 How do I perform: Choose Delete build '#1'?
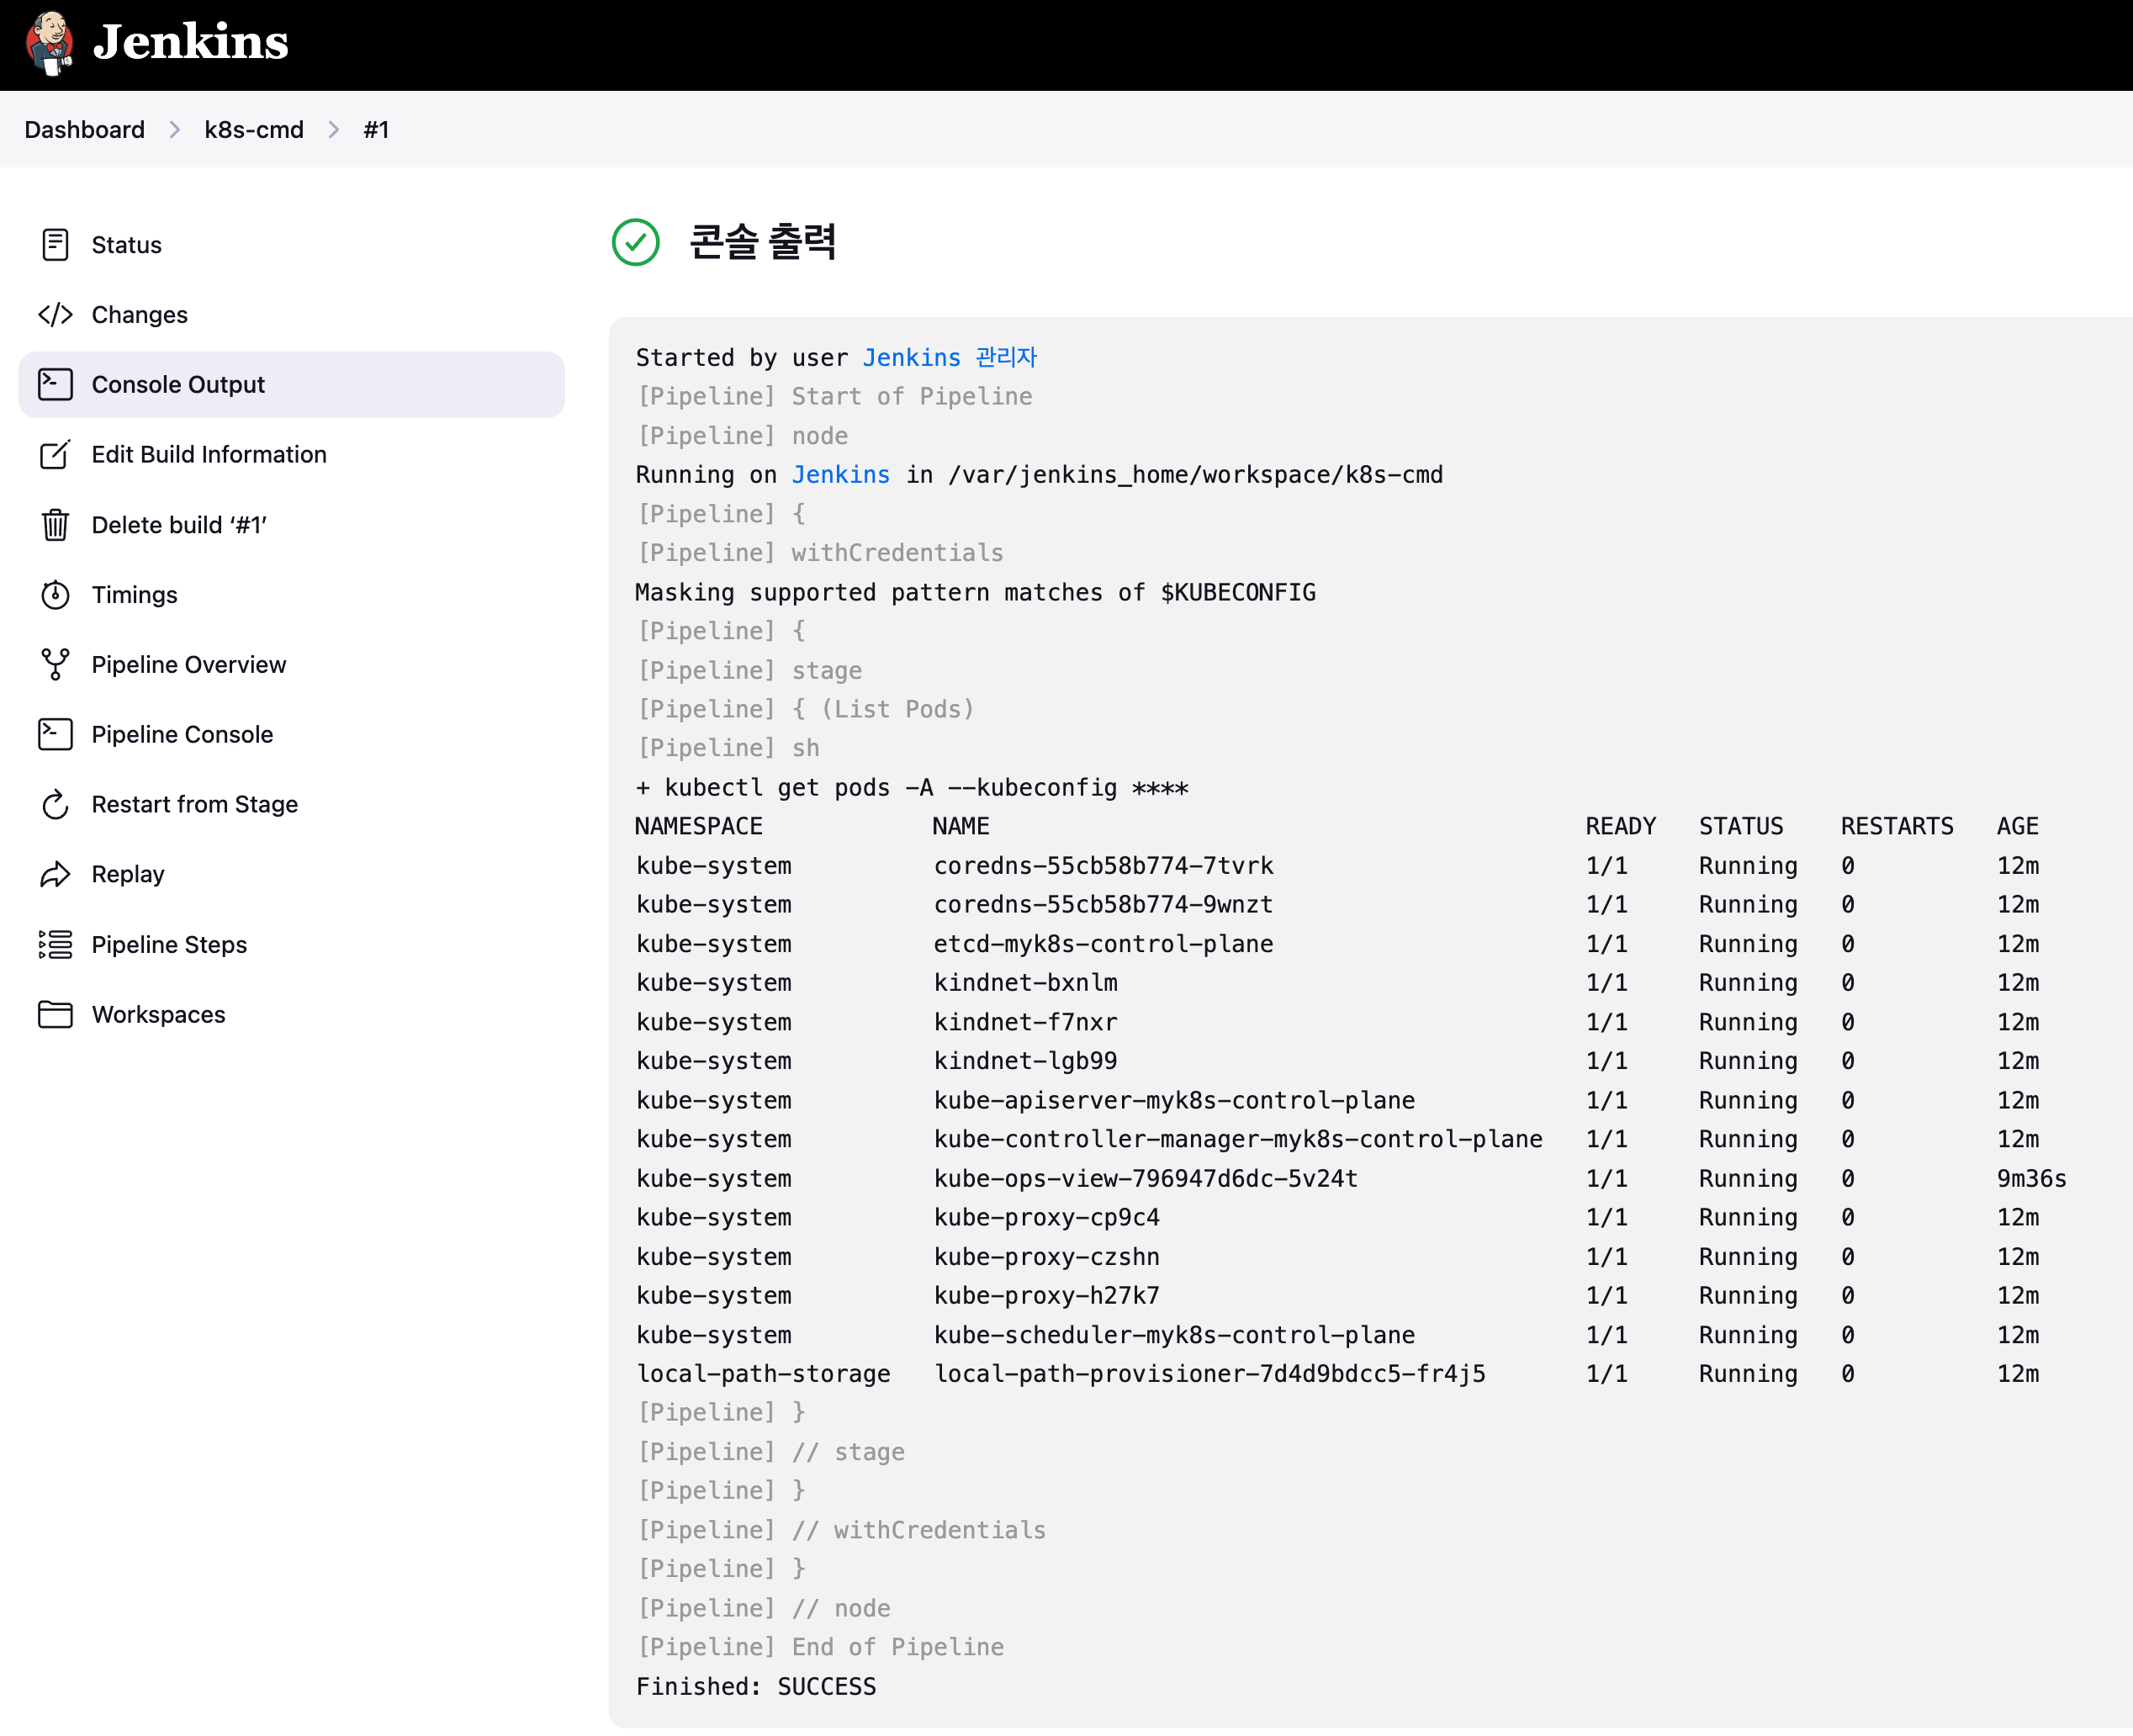[x=292, y=525]
